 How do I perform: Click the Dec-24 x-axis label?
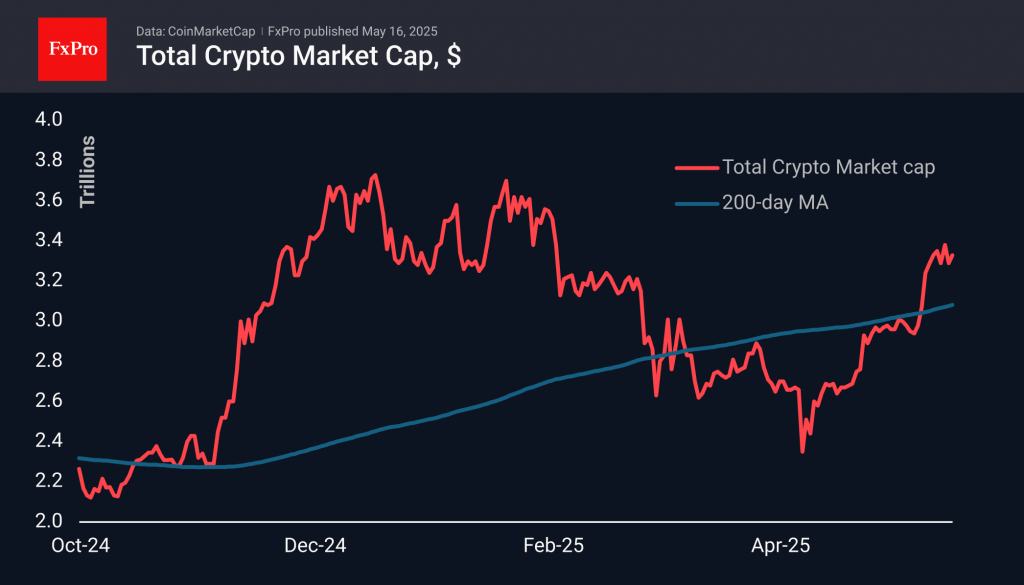tap(315, 546)
